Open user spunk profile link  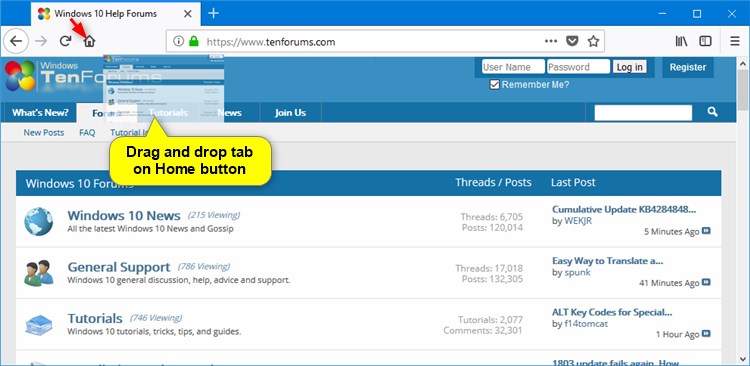click(x=577, y=272)
